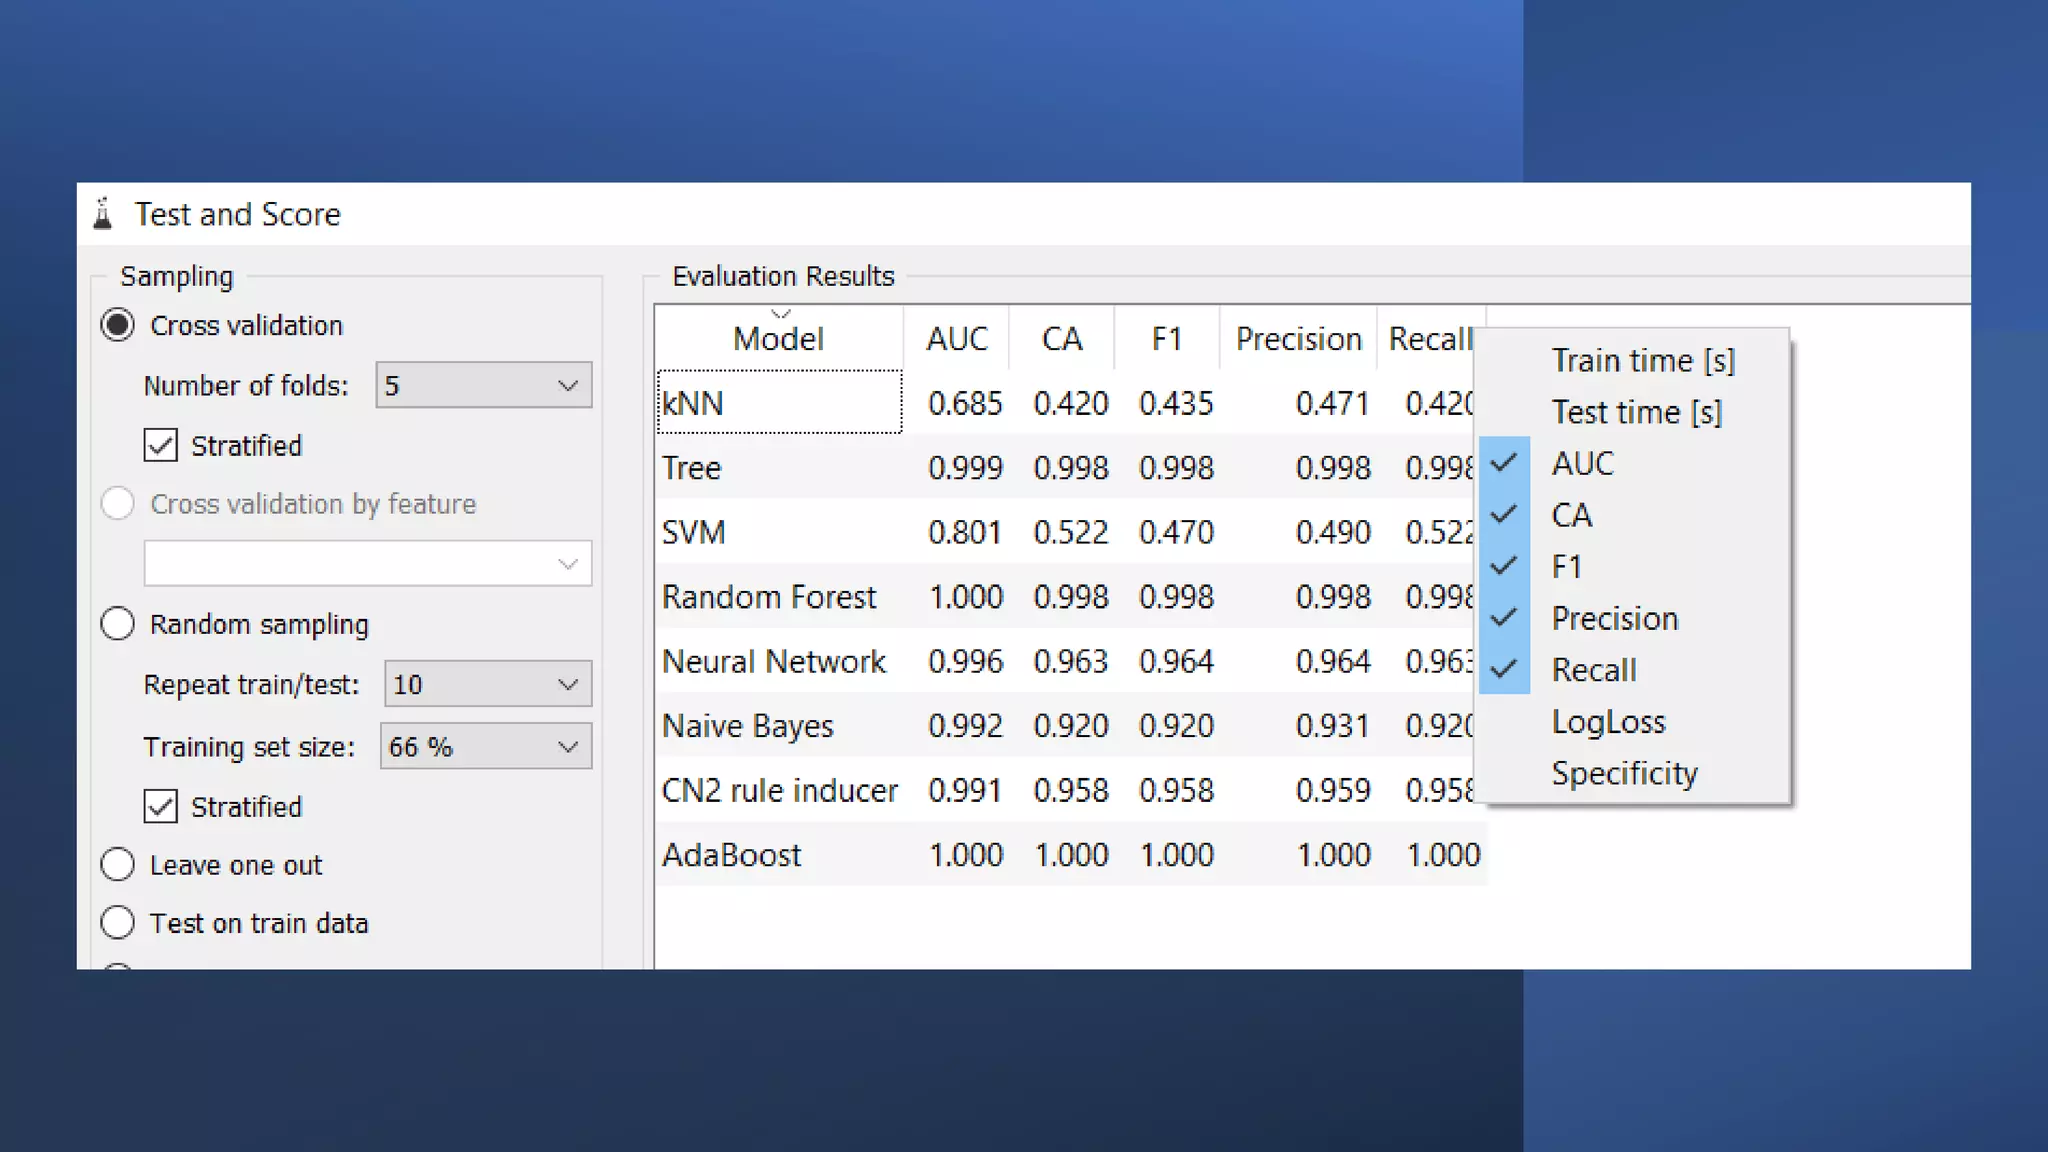The height and width of the screenshot is (1152, 2048).
Task: Click the sort arrow above Model header
Action: [x=780, y=314]
